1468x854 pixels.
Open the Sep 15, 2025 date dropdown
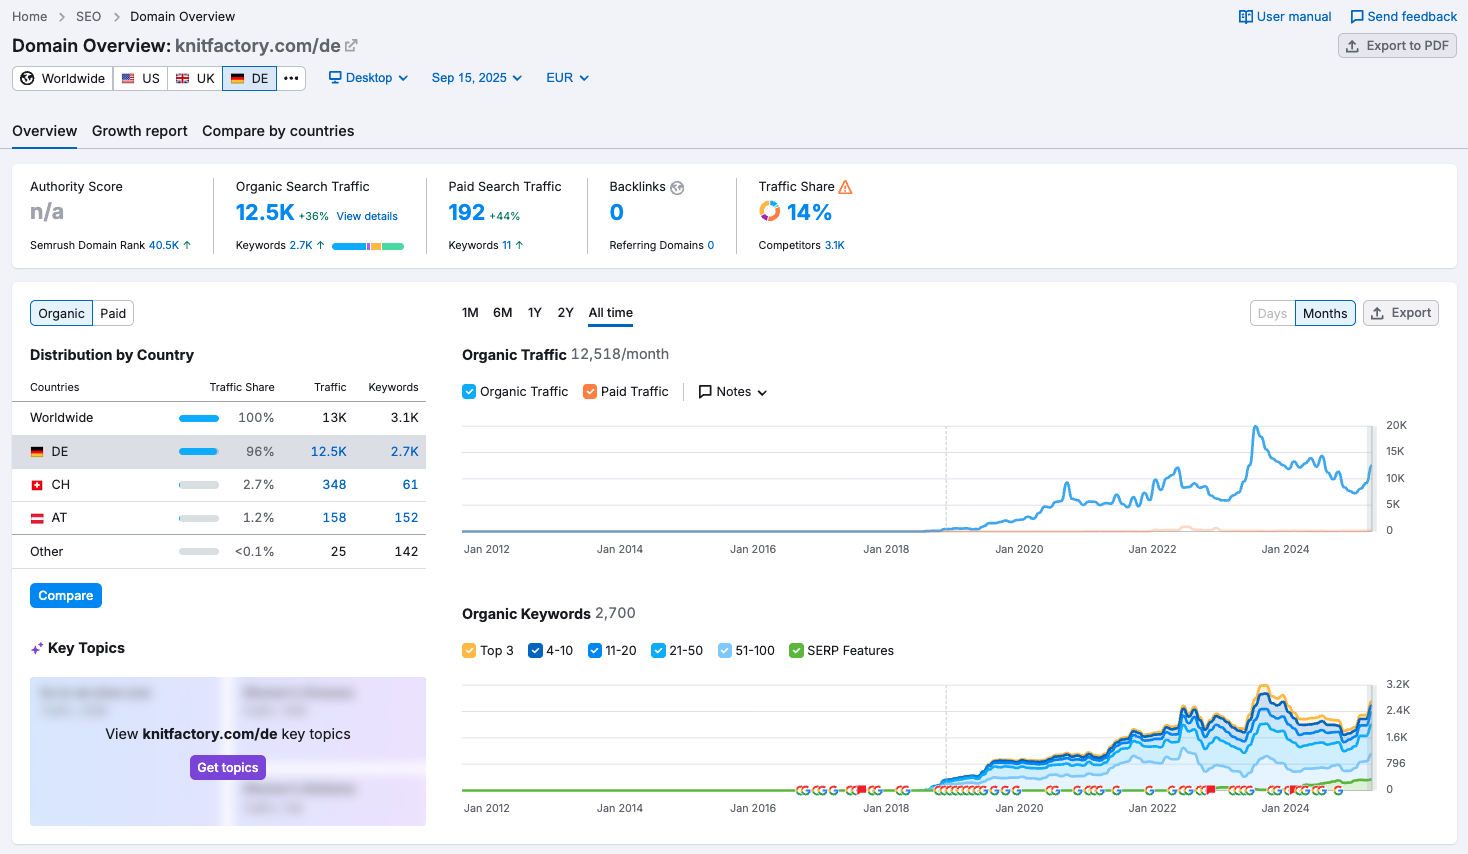click(x=477, y=78)
